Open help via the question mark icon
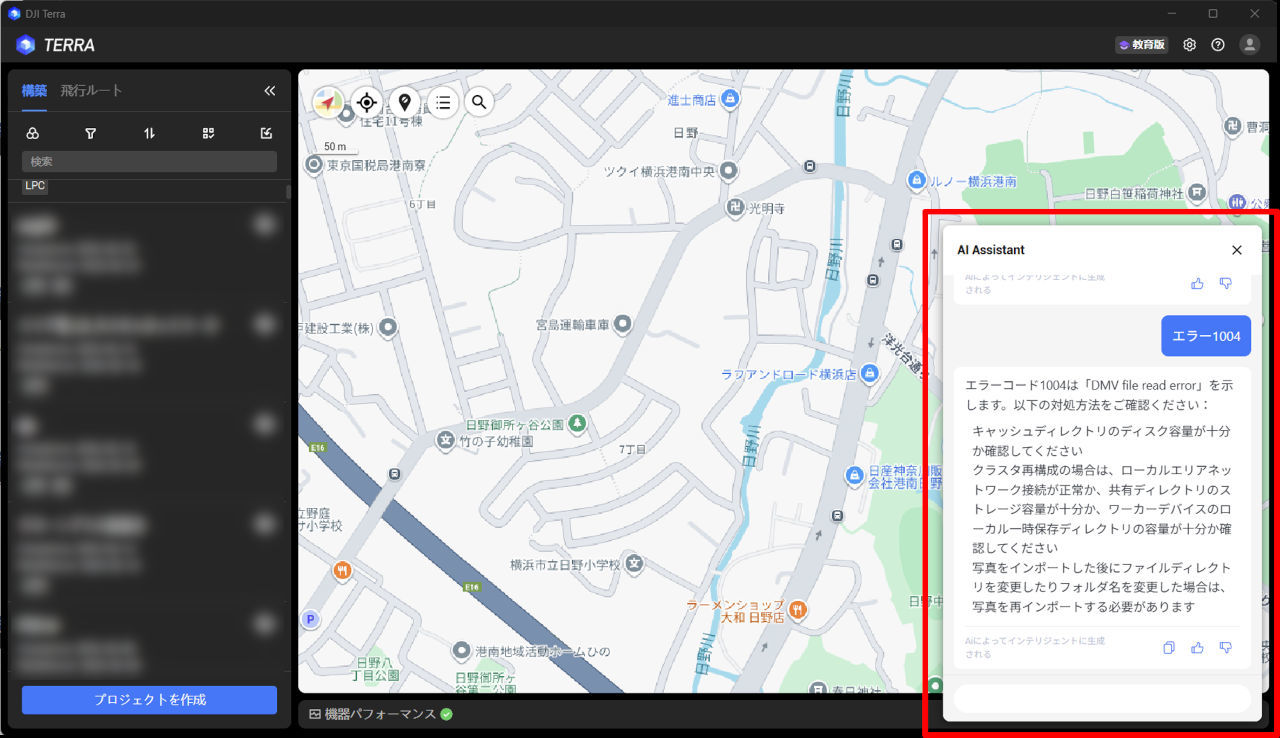 (1218, 45)
